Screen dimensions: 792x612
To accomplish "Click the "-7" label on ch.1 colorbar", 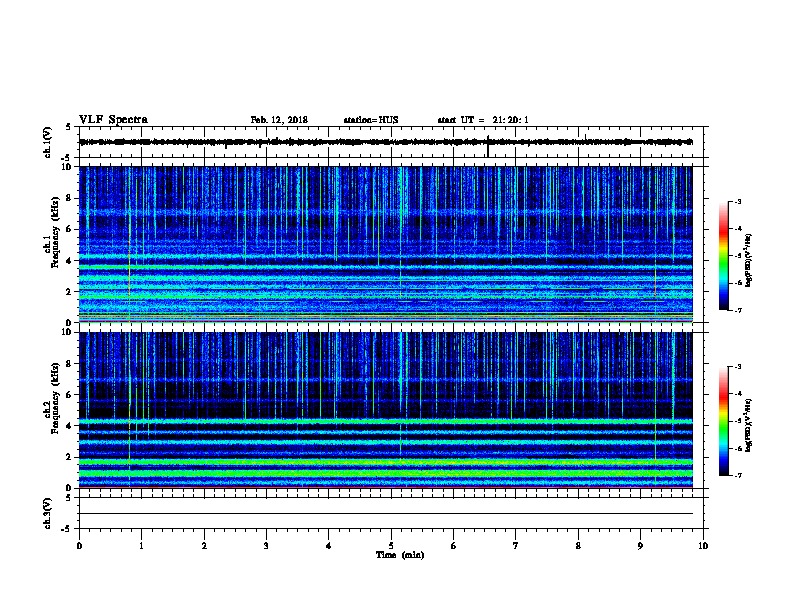I will coord(737,310).
